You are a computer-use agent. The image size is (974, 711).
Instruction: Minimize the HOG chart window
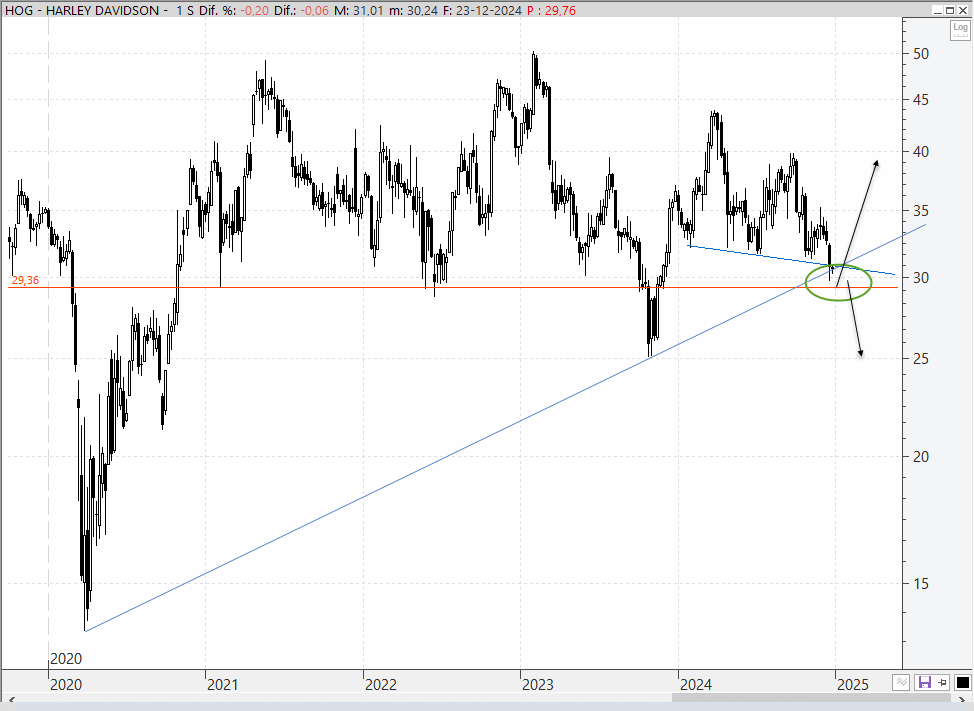pyautogui.click(x=938, y=10)
